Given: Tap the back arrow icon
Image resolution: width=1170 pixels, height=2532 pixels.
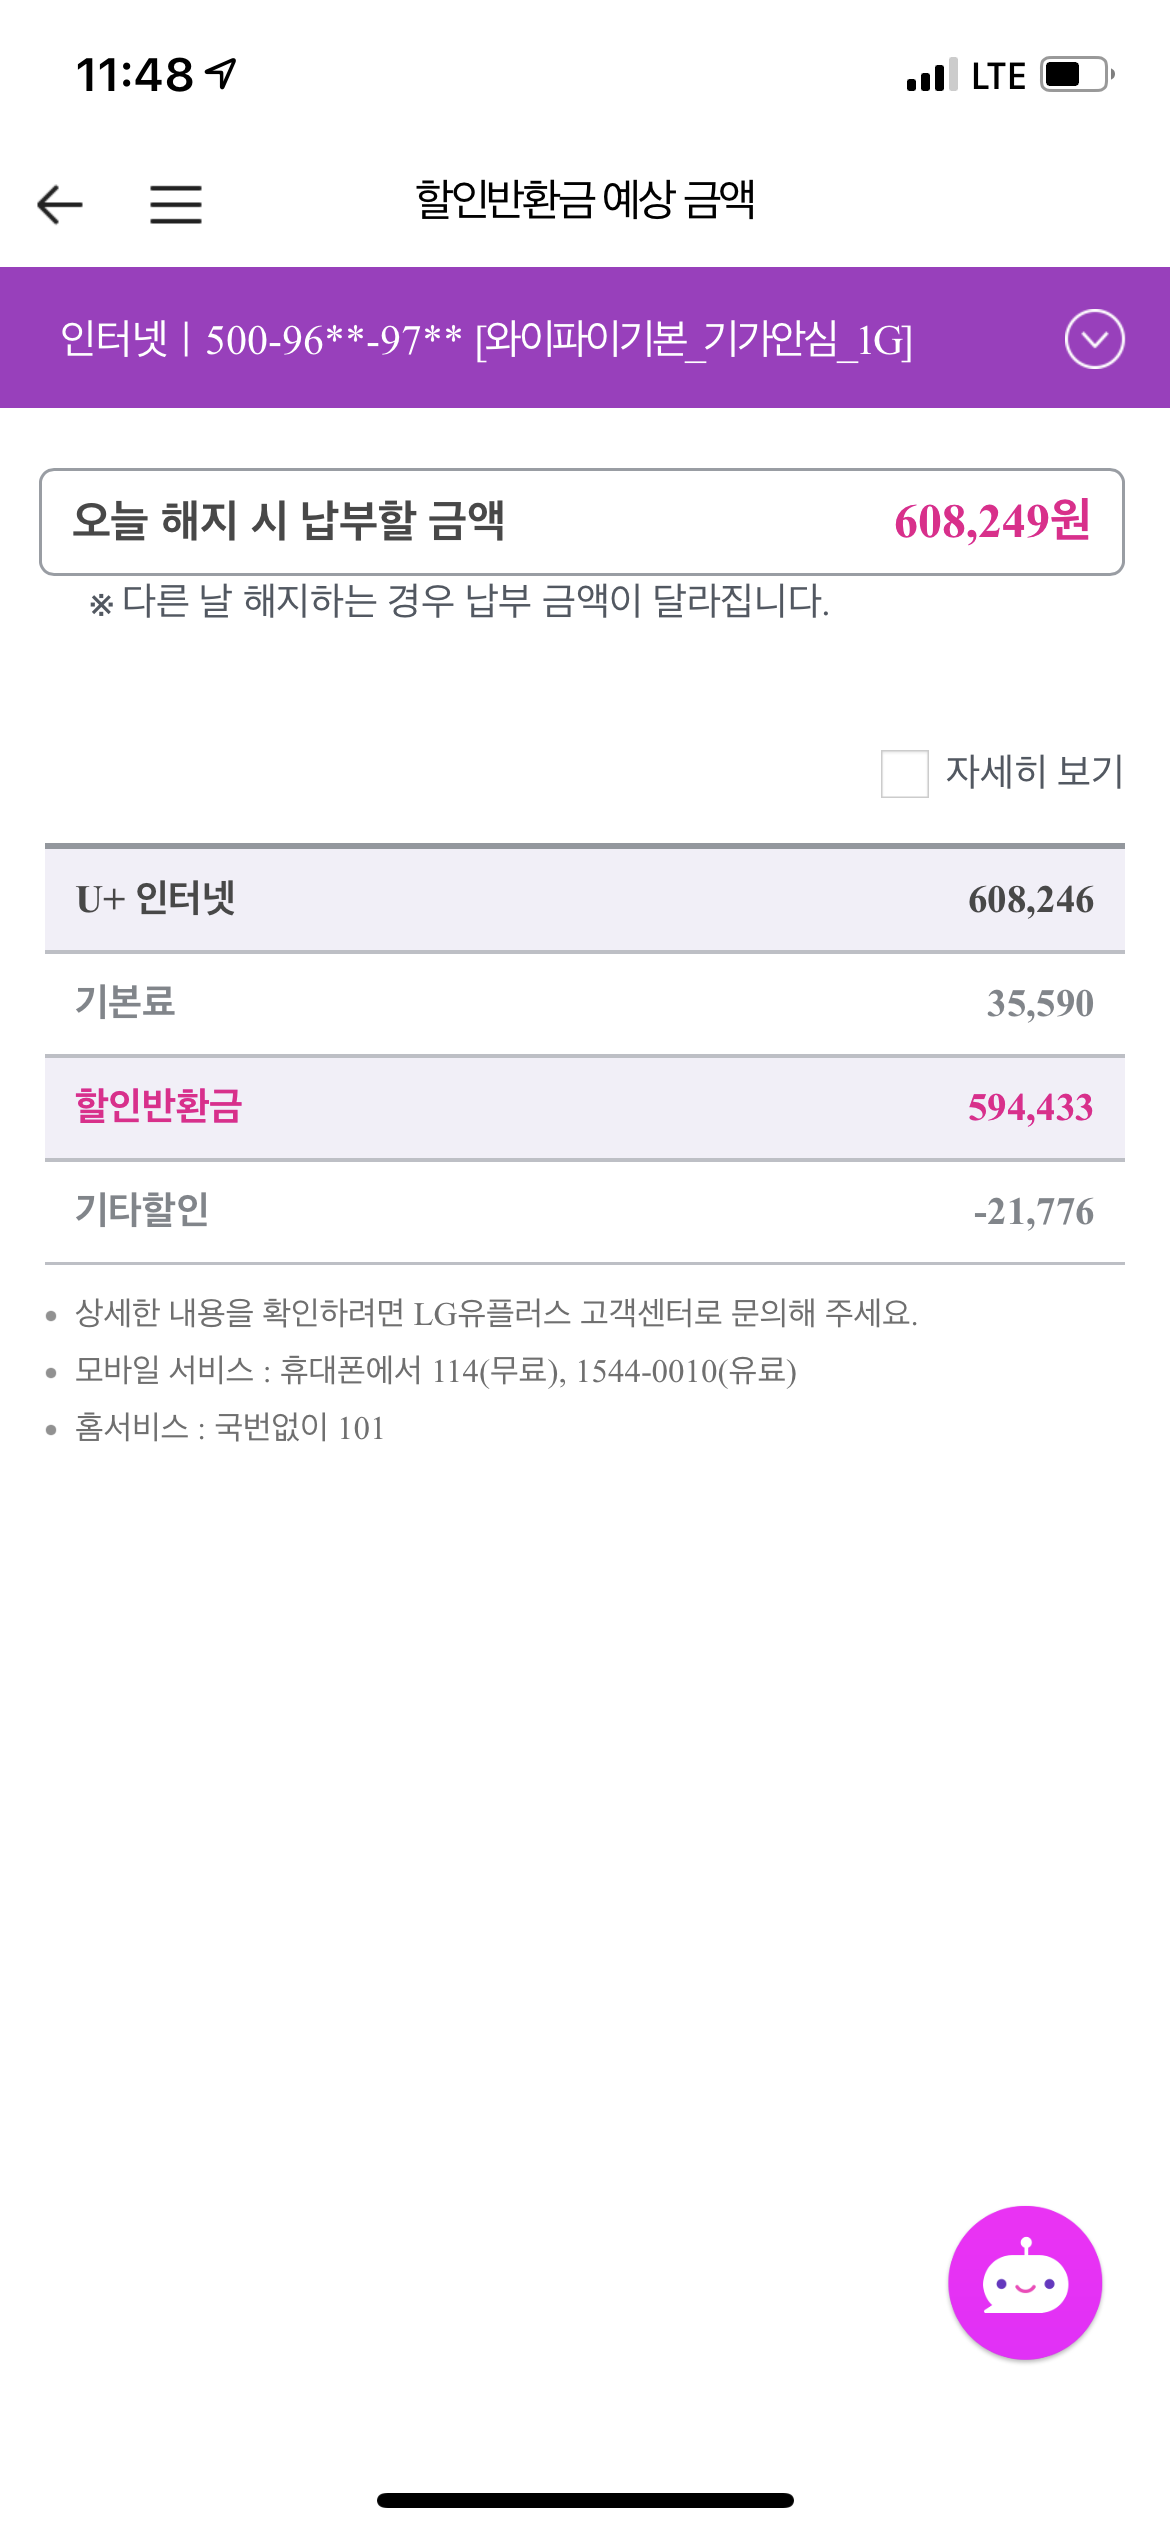Looking at the screenshot, I should tap(60, 205).
